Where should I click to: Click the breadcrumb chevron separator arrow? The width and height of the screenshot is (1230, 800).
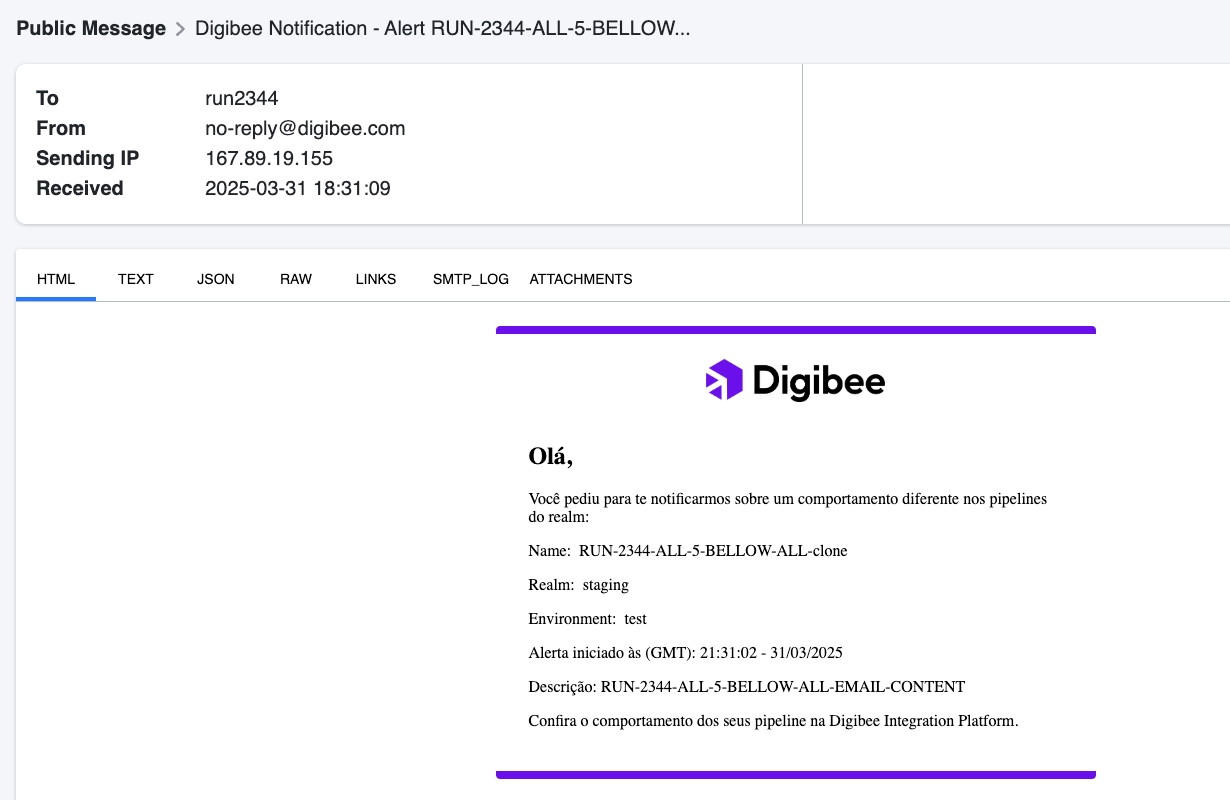click(x=181, y=29)
